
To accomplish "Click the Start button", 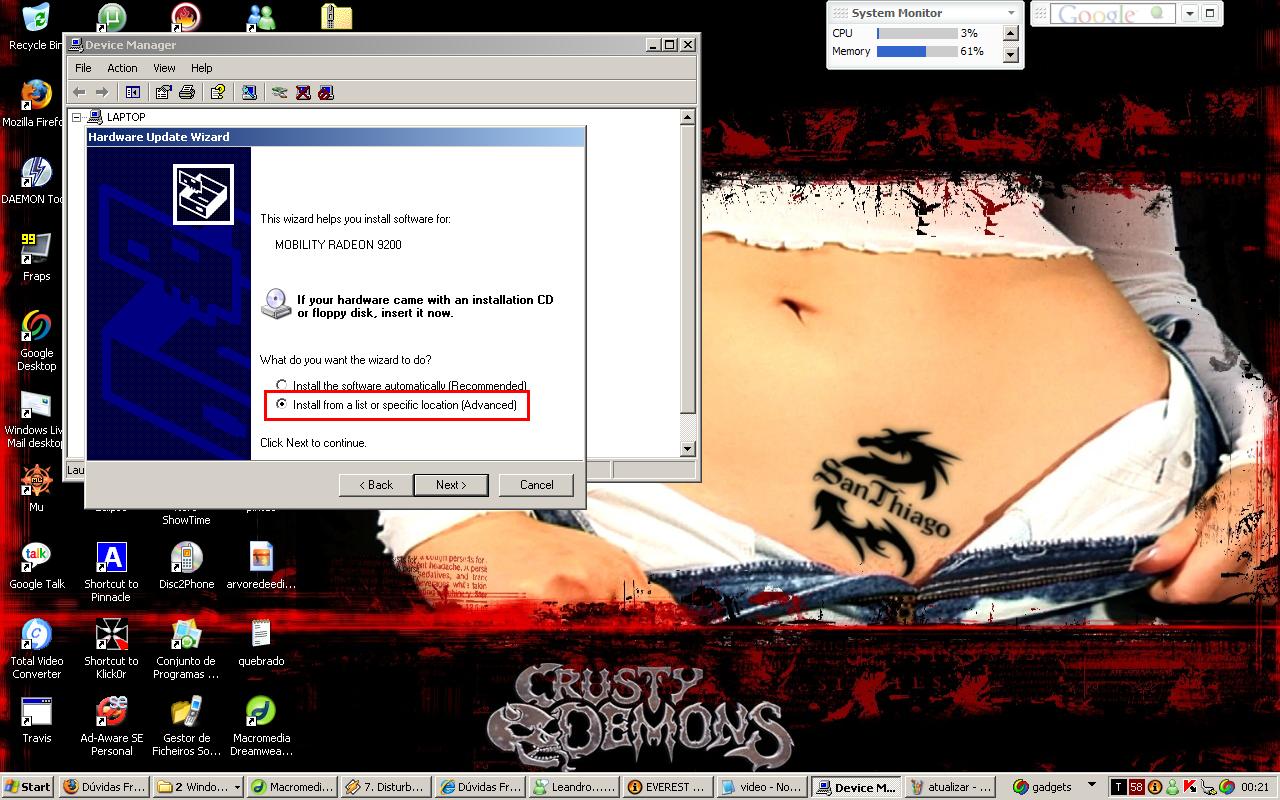I will tap(28, 787).
